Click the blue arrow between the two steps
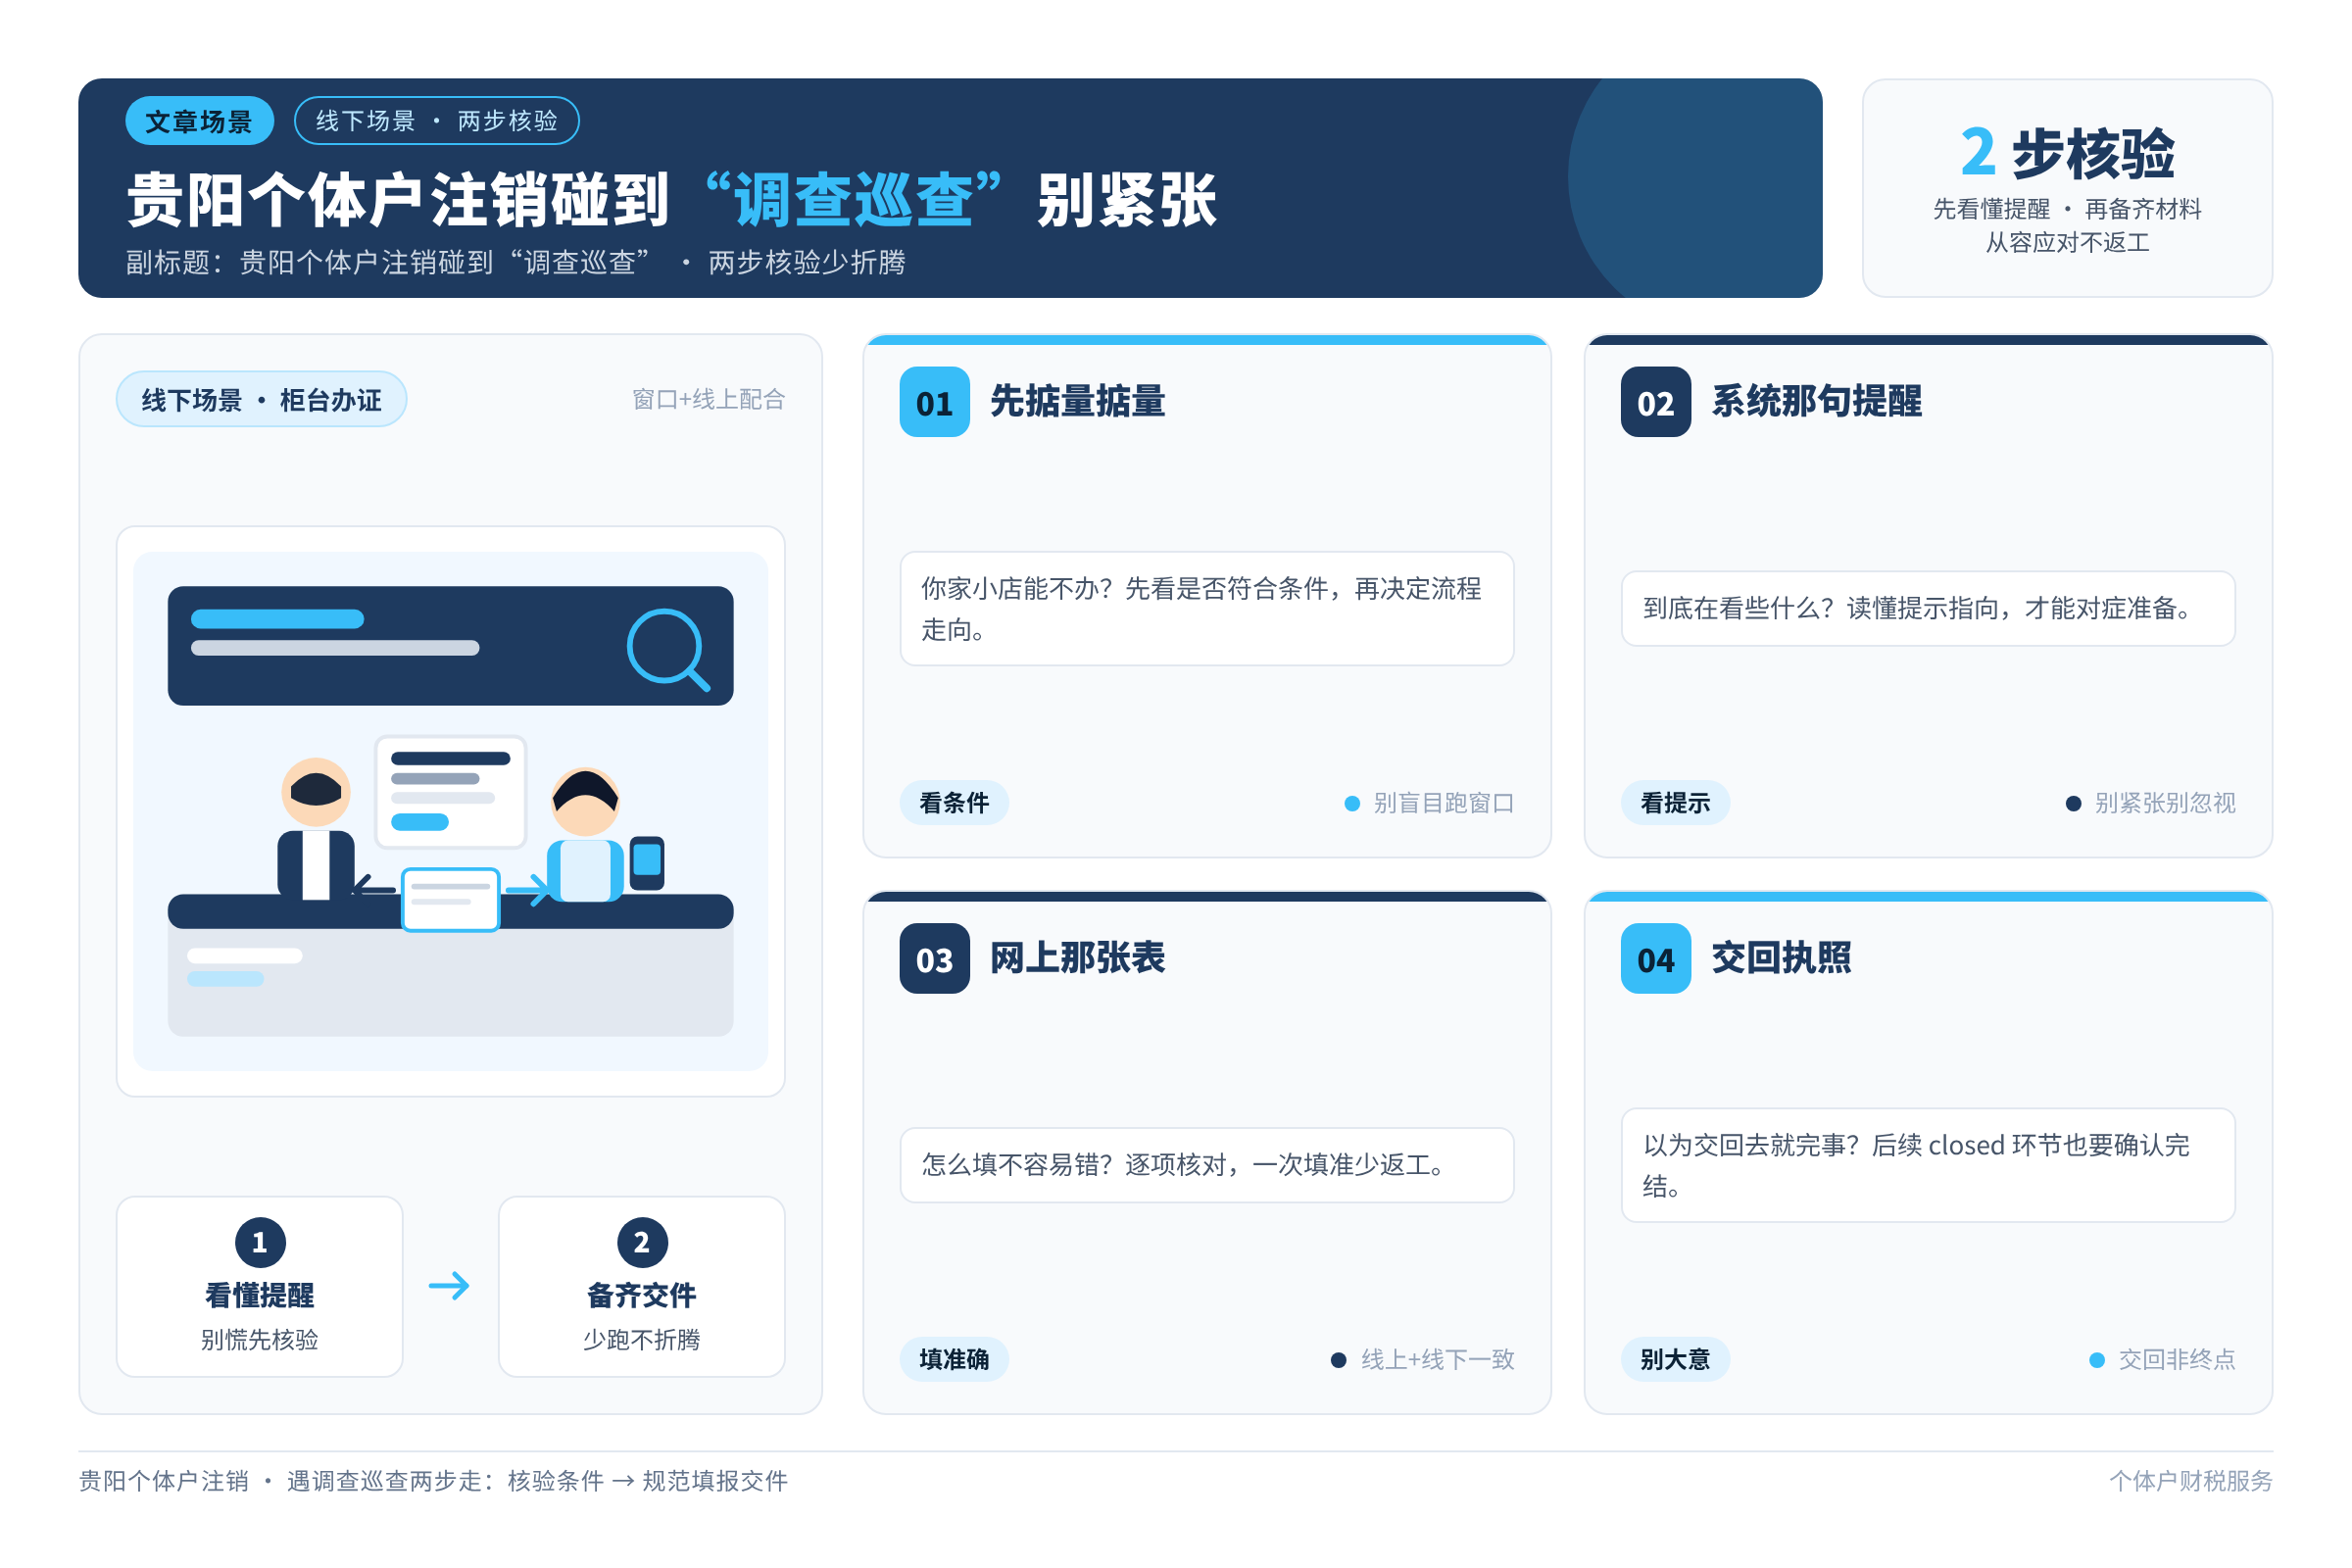Screen dimensions: 2352x1568 coord(449,1286)
